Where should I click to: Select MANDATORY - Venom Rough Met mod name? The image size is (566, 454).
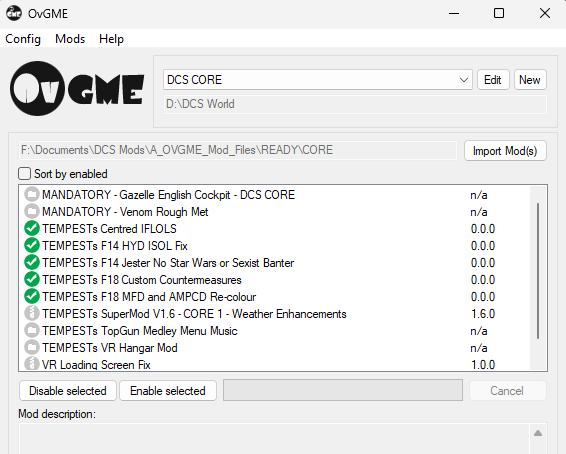click(x=125, y=212)
